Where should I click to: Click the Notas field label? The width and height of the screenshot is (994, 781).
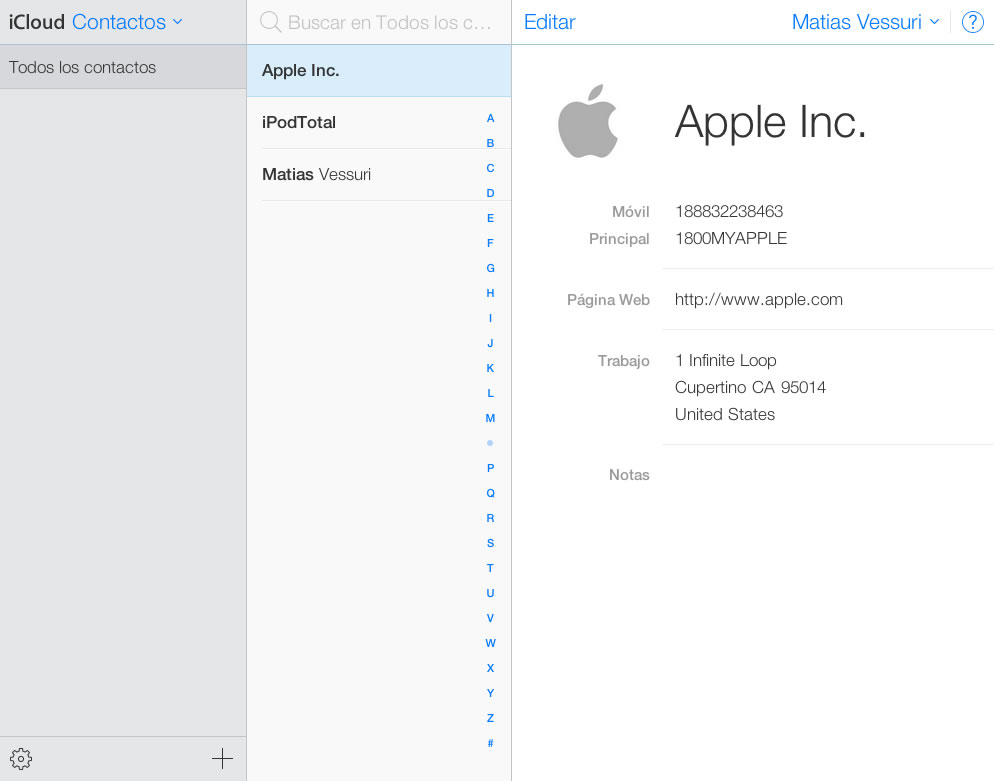click(x=629, y=475)
